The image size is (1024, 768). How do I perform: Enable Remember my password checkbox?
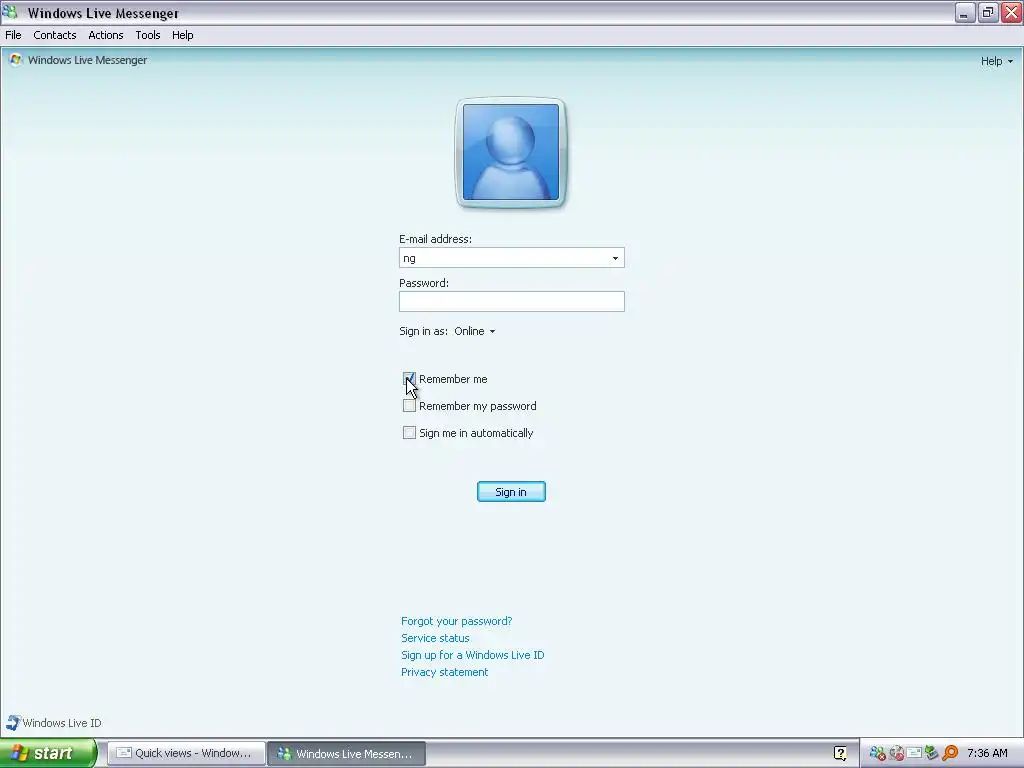409,406
